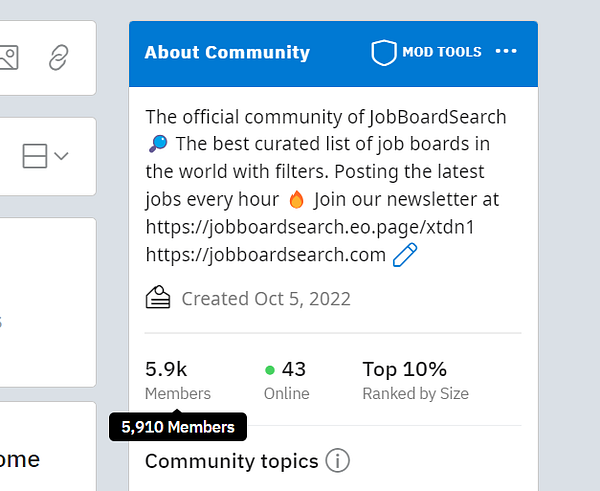Click the link icon in the post toolbar
Viewport: 600px width, 491px height.
point(59,58)
